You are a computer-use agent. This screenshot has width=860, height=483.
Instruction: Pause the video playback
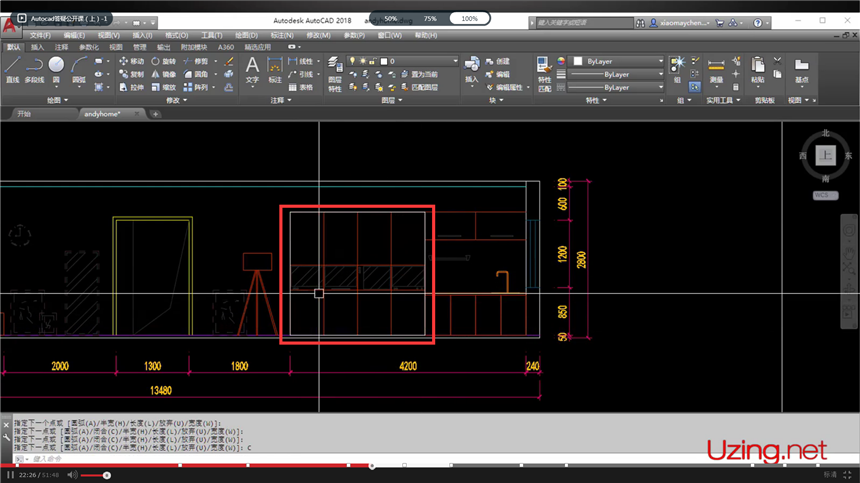[x=10, y=475]
